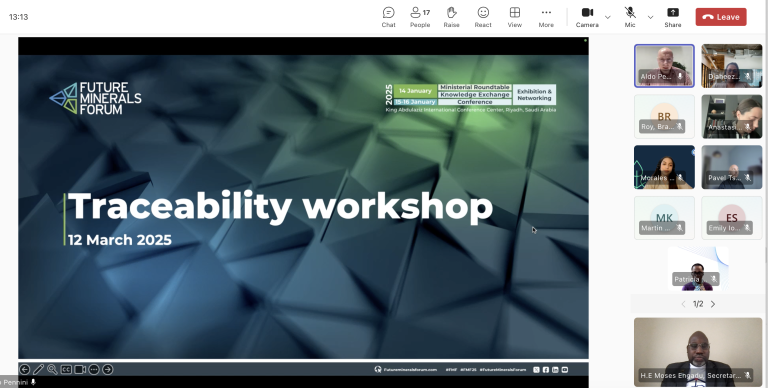Select the pen annotation tool on slide
Screen dimensions: 768x388
(x=38, y=369)
